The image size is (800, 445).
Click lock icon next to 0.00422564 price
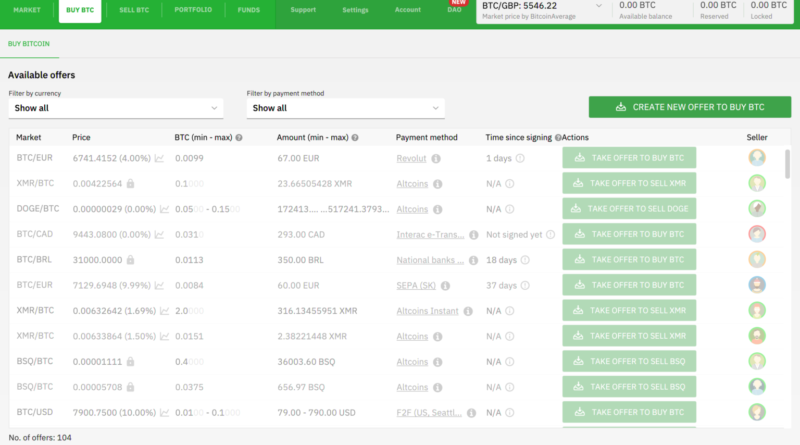(131, 183)
